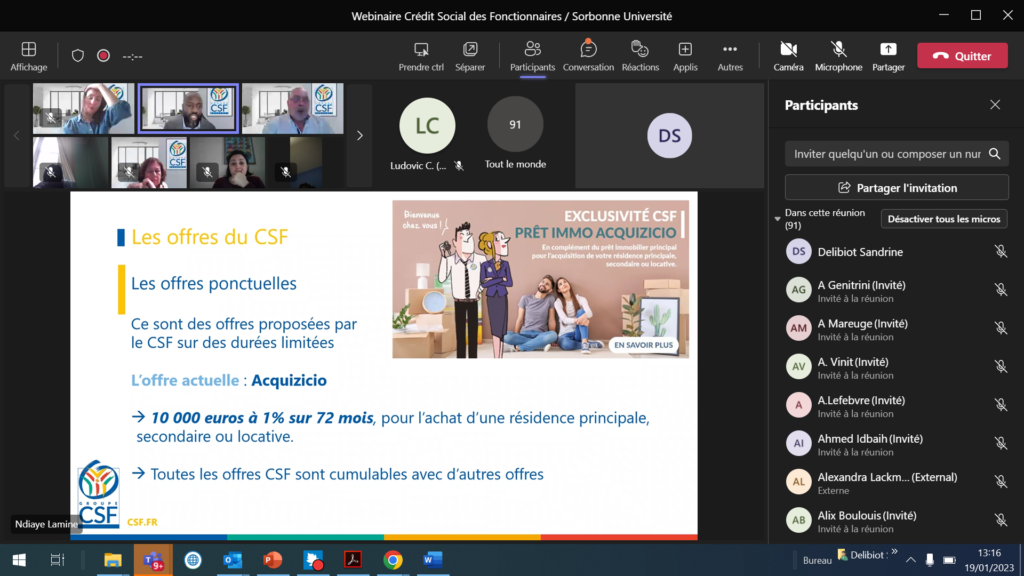Click the invite someone search field

click(x=886, y=154)
